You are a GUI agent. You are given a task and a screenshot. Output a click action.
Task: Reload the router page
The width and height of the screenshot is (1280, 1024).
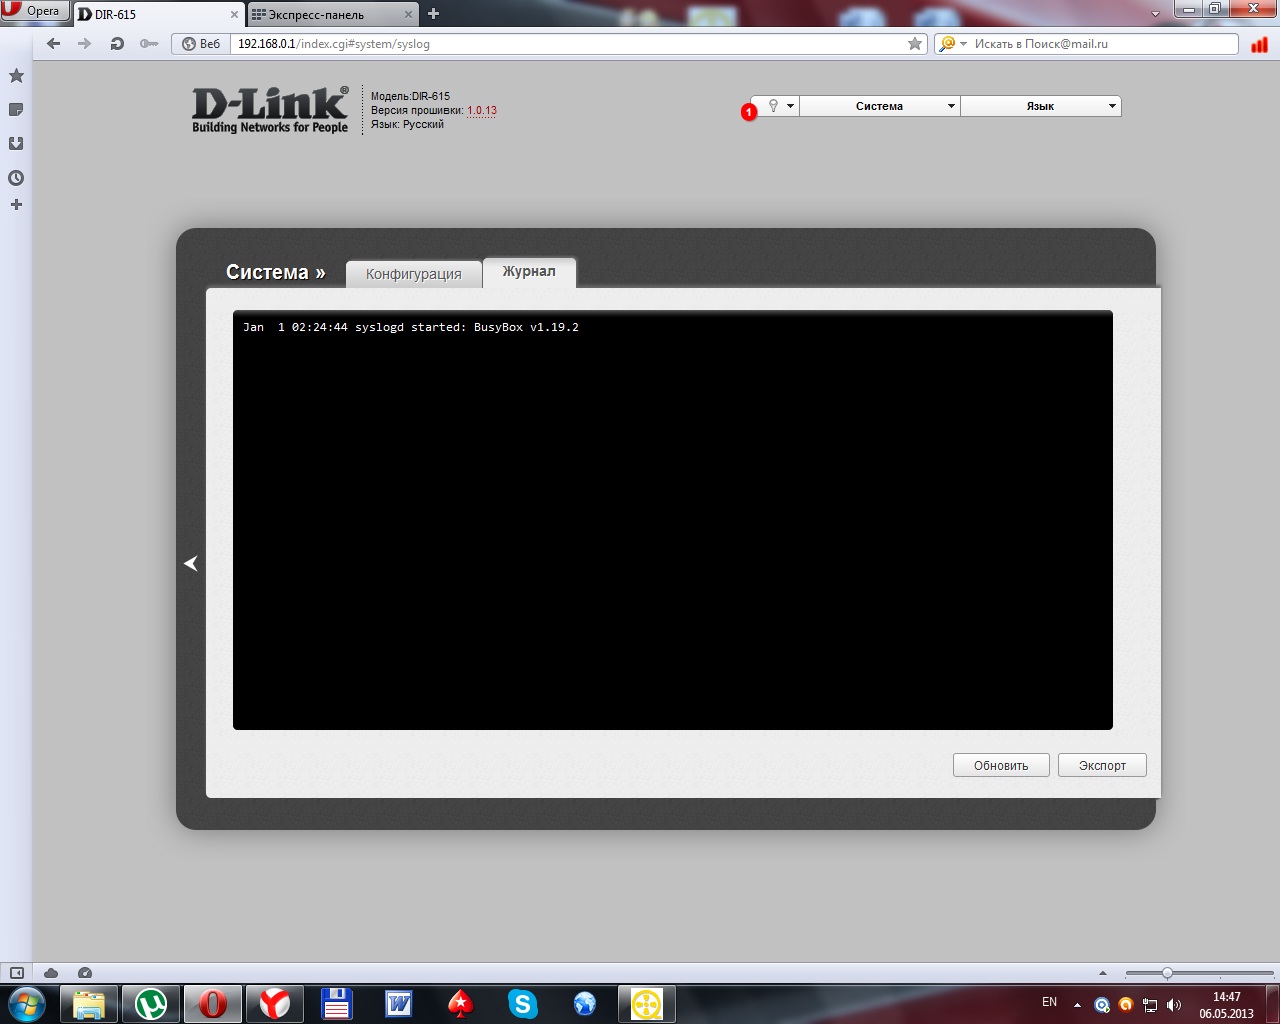(117, 44)
